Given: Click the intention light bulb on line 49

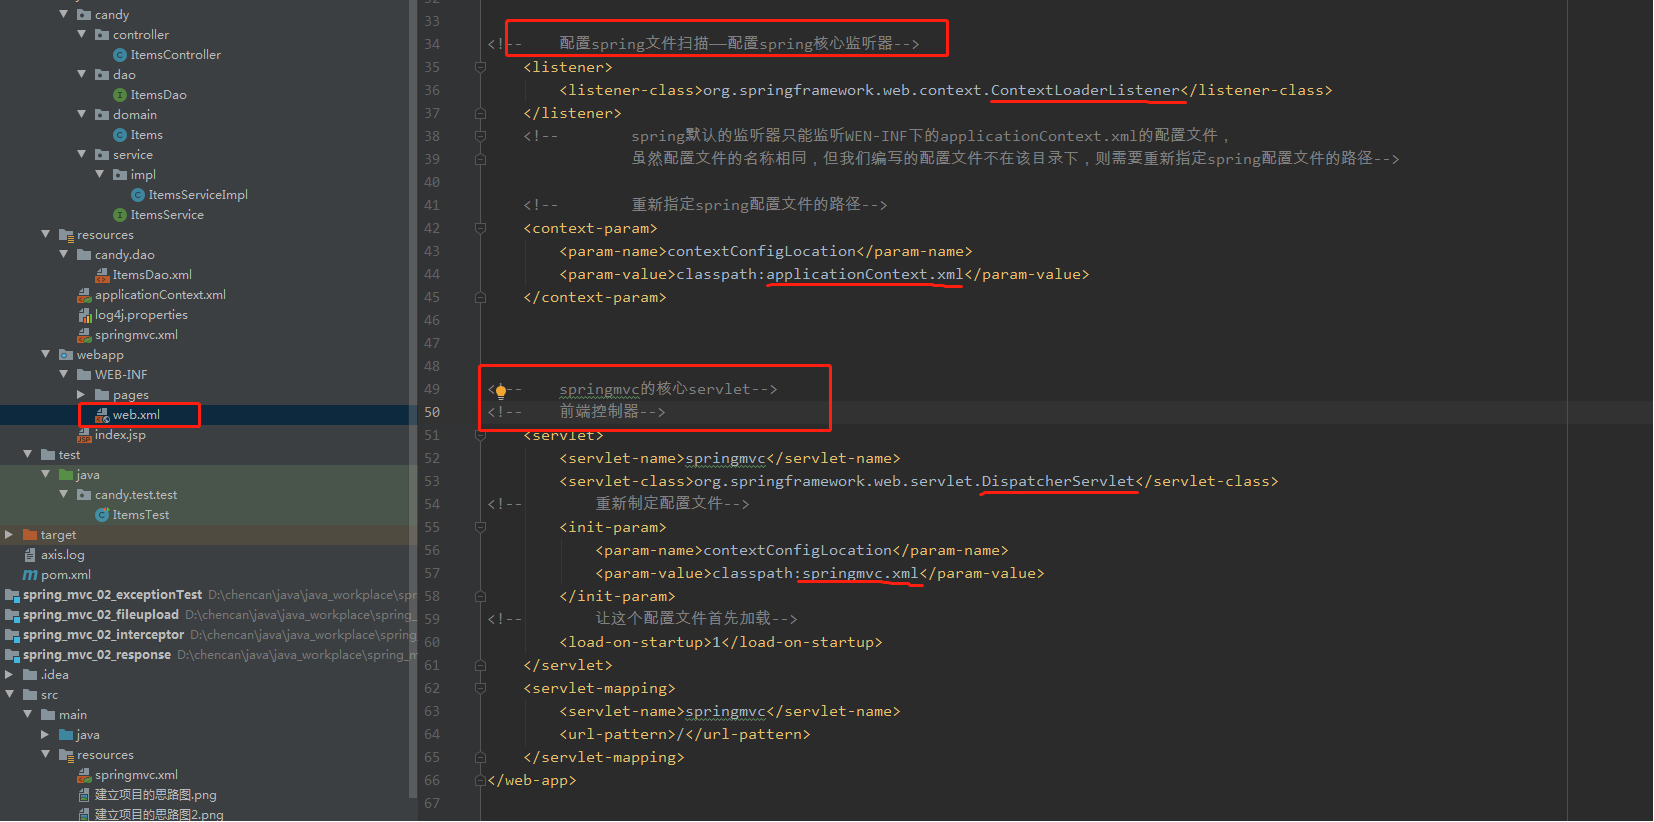Looking at the screenshot, I should coord(501,391).
